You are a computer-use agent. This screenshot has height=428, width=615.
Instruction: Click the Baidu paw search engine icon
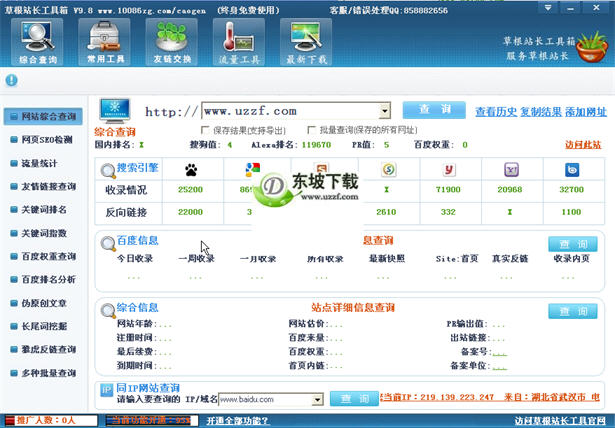[x=191, y=170]
